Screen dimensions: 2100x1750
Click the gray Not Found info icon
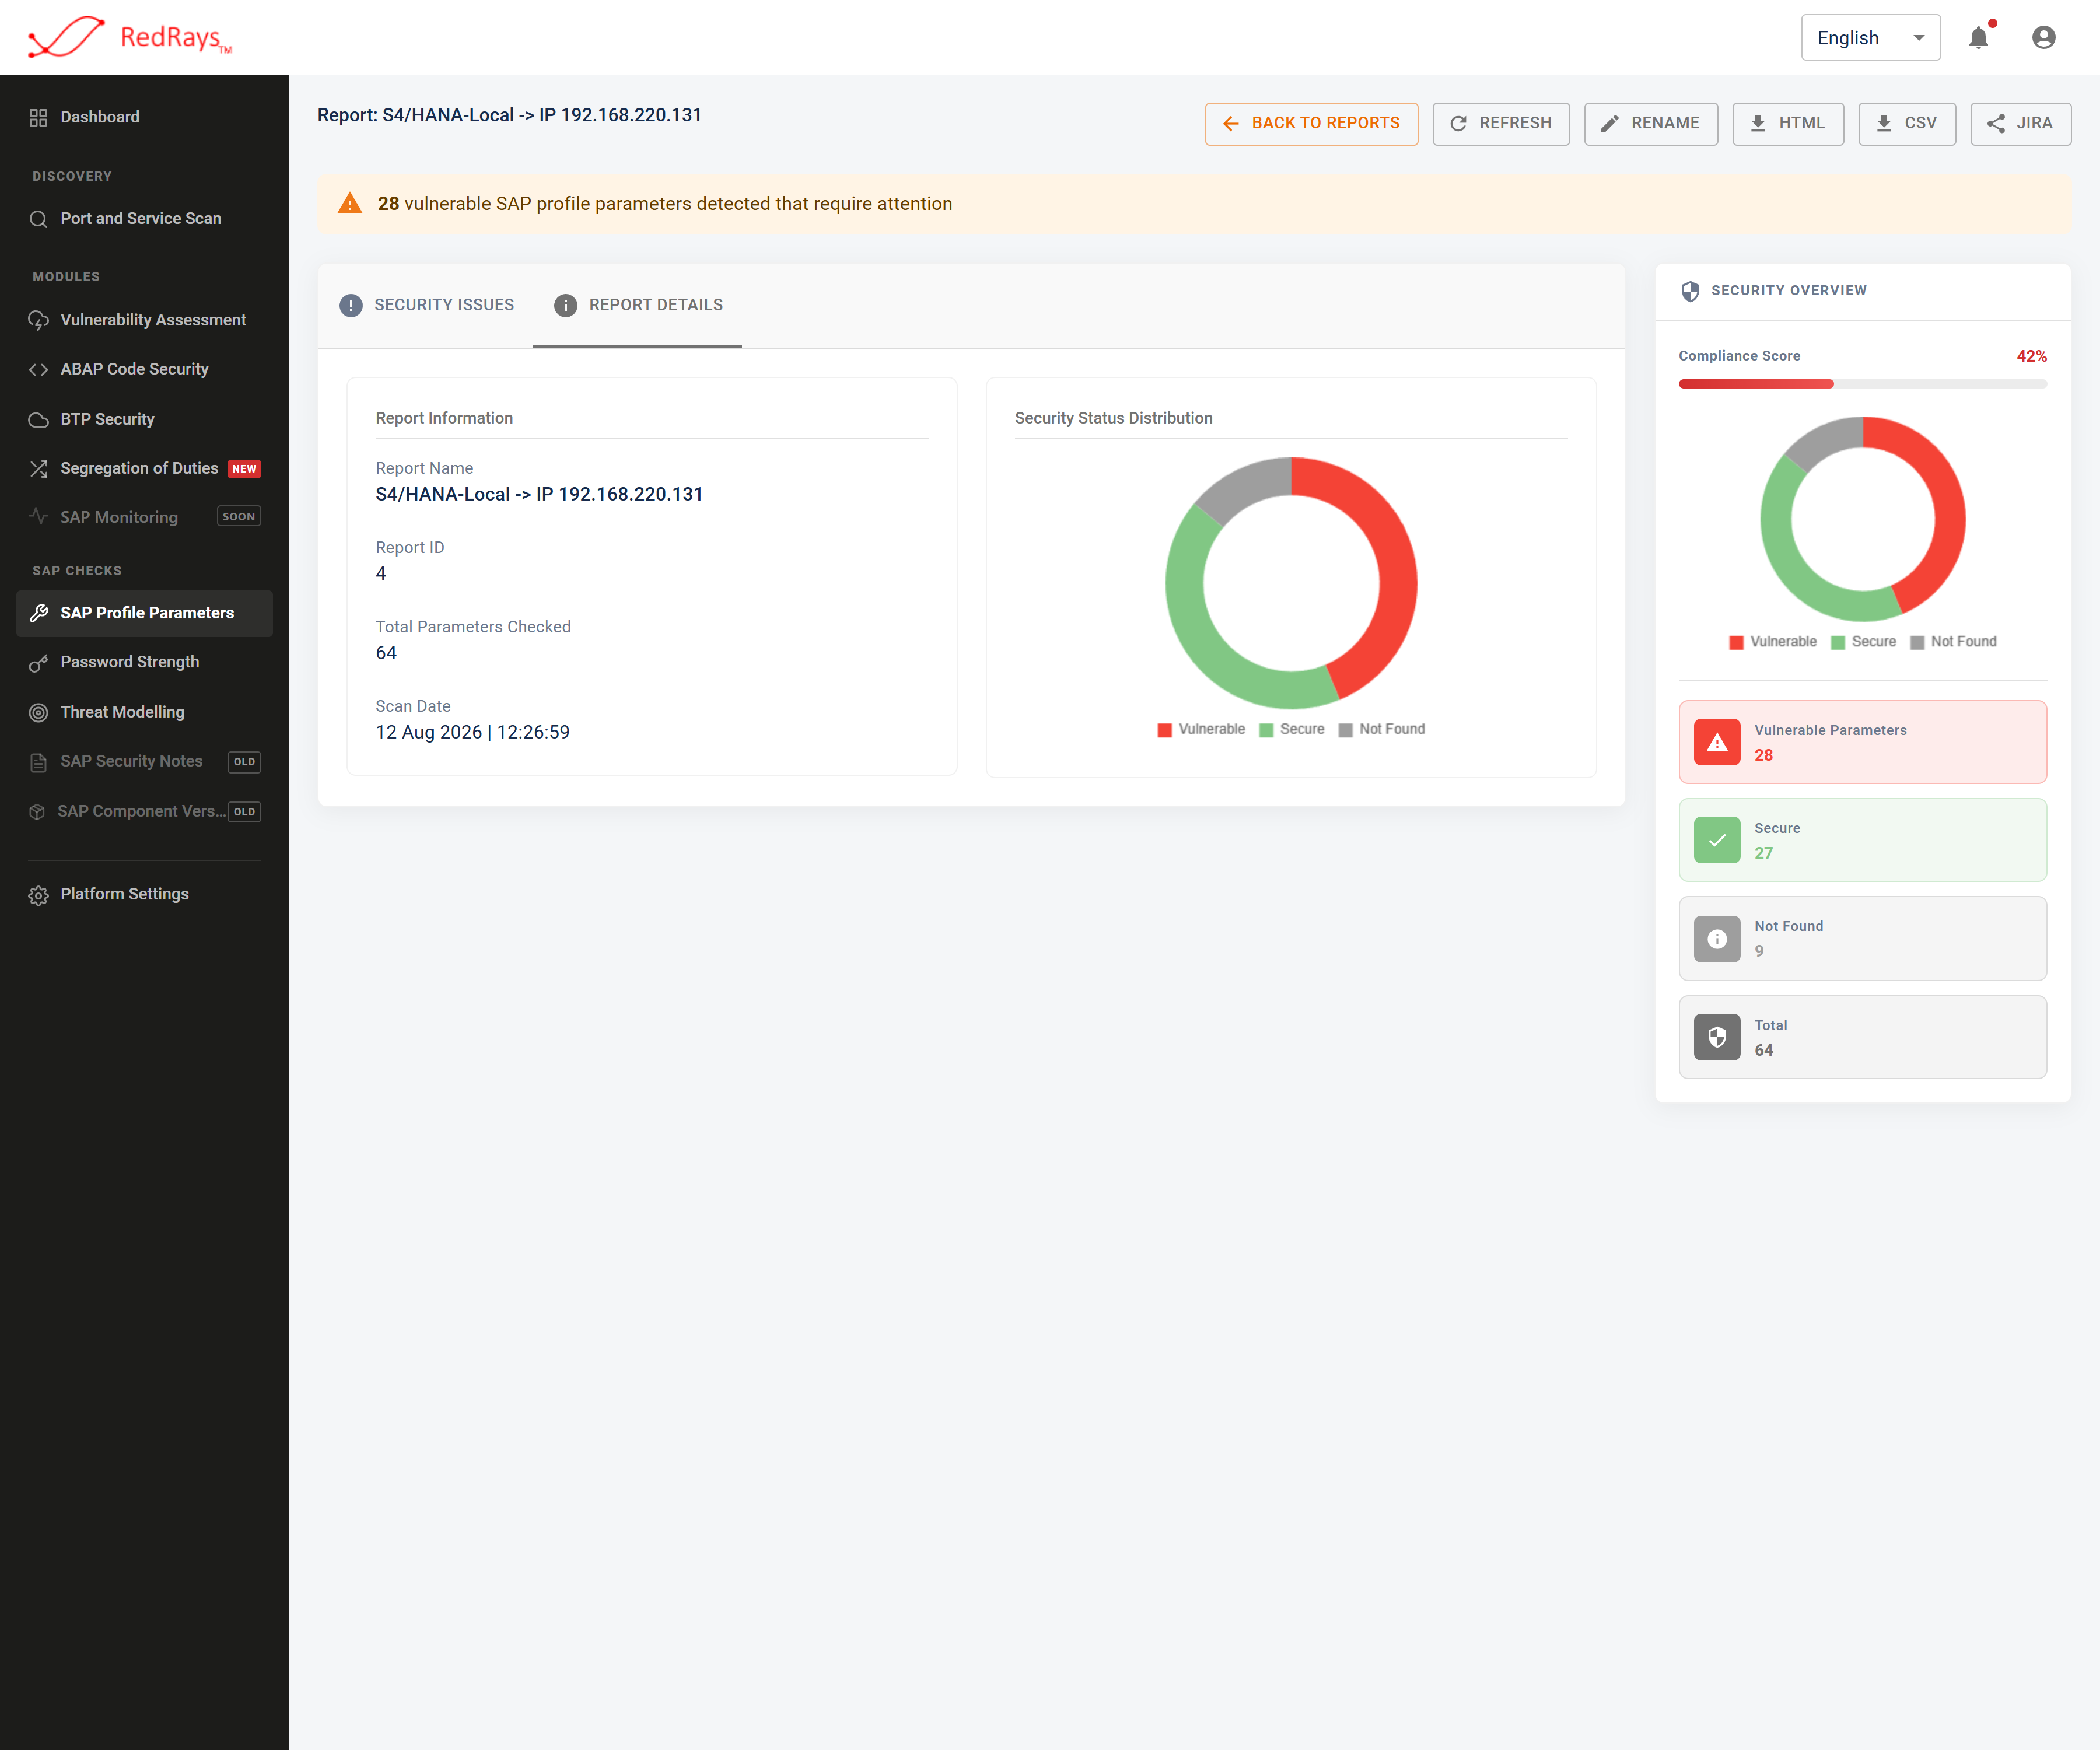[1717, 939]
